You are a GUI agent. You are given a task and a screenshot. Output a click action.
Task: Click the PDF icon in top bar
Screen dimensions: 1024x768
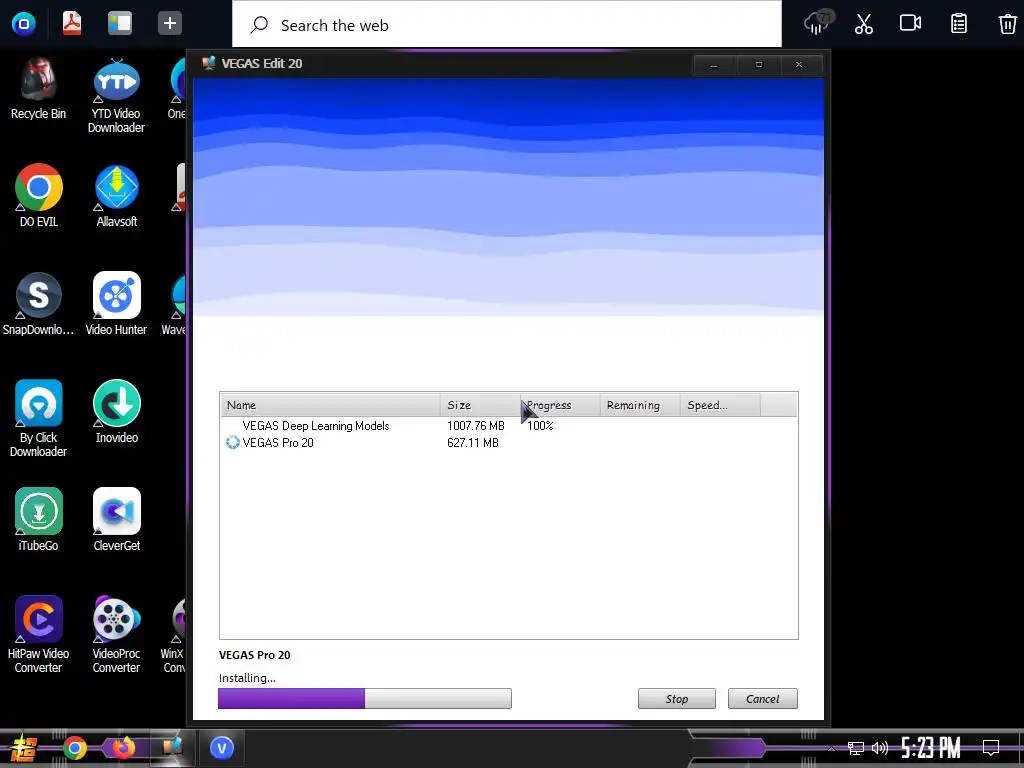72,24
